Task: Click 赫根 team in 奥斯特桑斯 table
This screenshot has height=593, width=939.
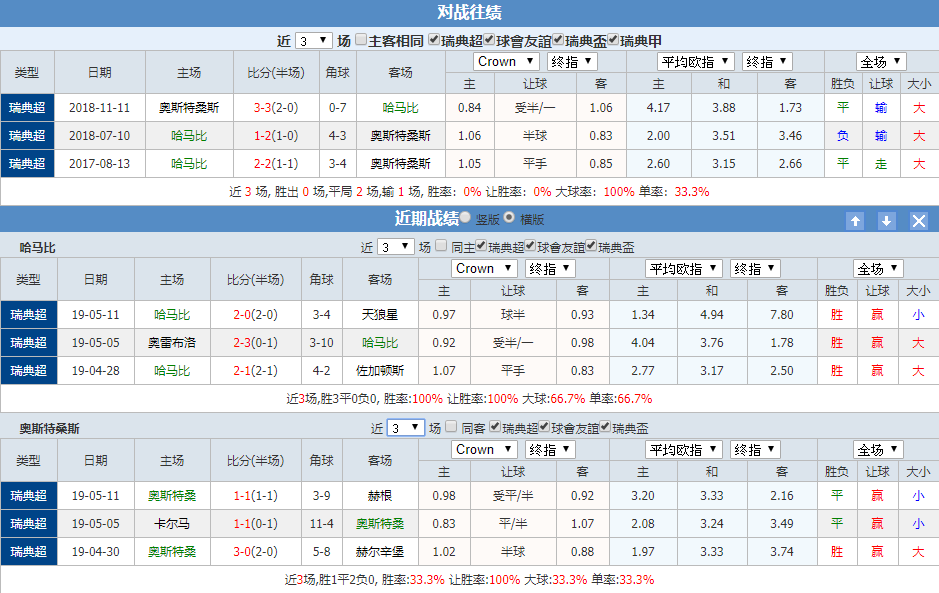Action: point(380,496)
